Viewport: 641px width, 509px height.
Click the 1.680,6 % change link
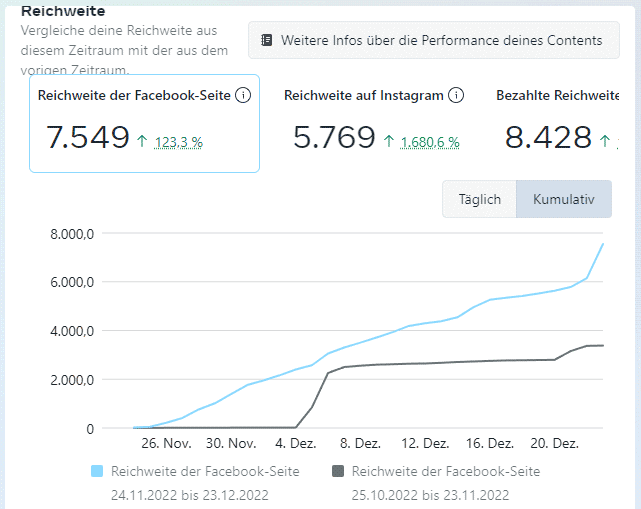click(x=430, y=142)
